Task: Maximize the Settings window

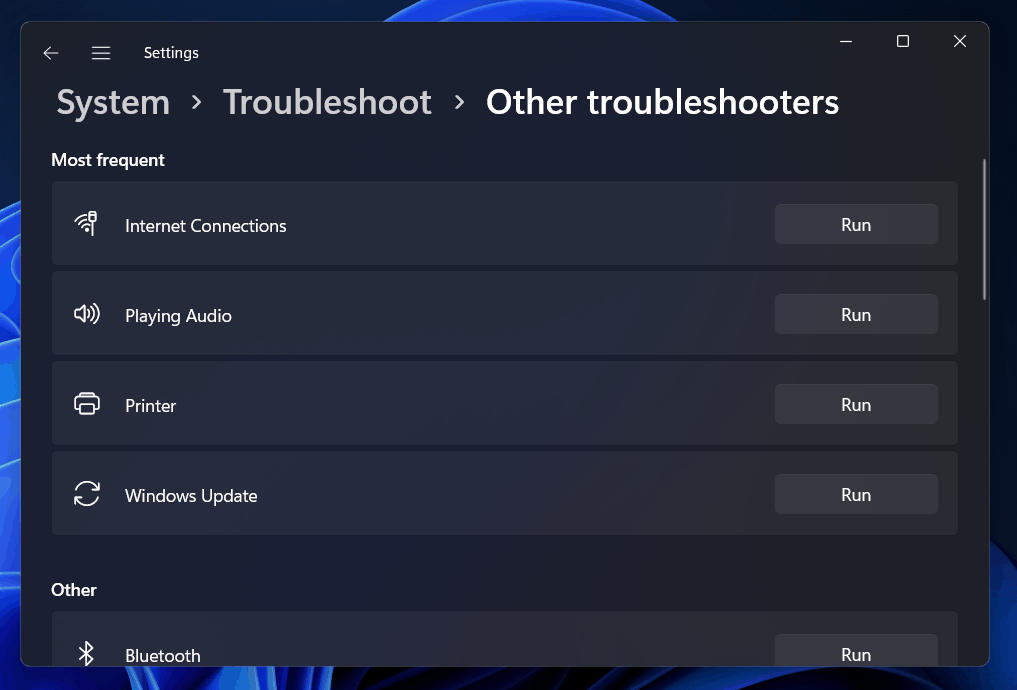Action: [x=903, y=41]
